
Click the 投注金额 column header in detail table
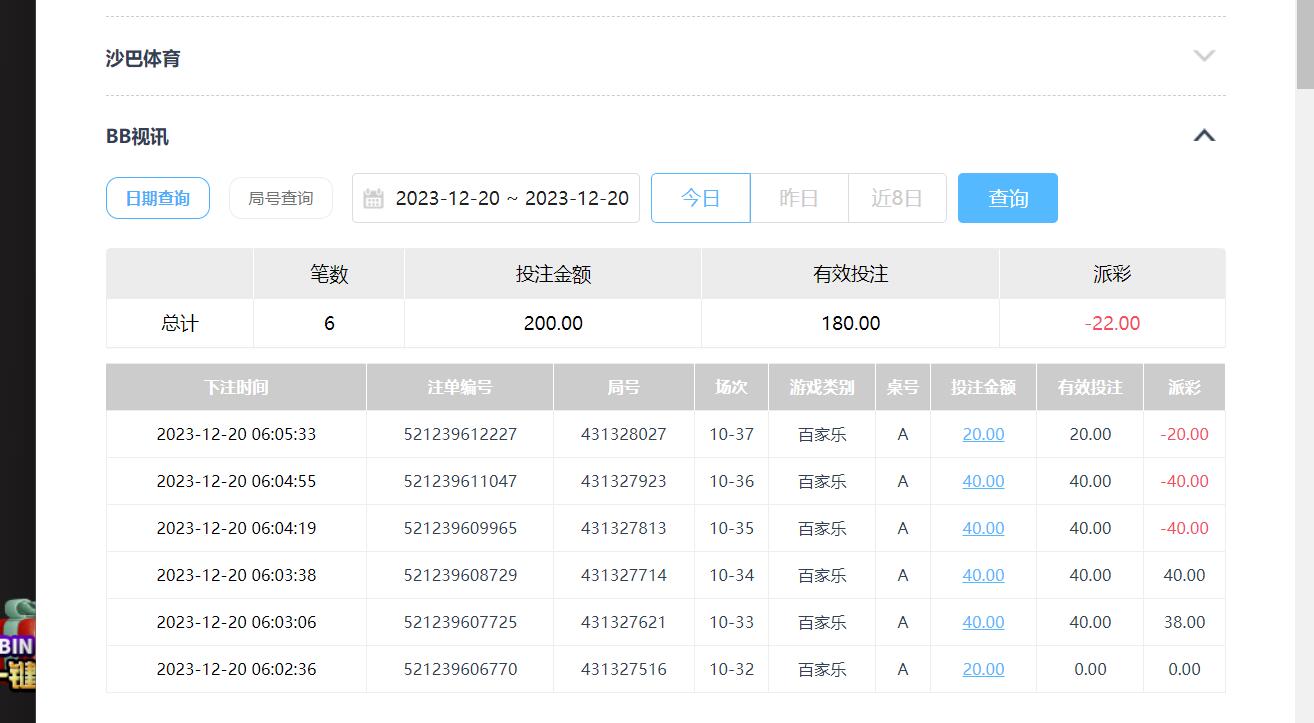pyautogui.click(x=983, y=387)
